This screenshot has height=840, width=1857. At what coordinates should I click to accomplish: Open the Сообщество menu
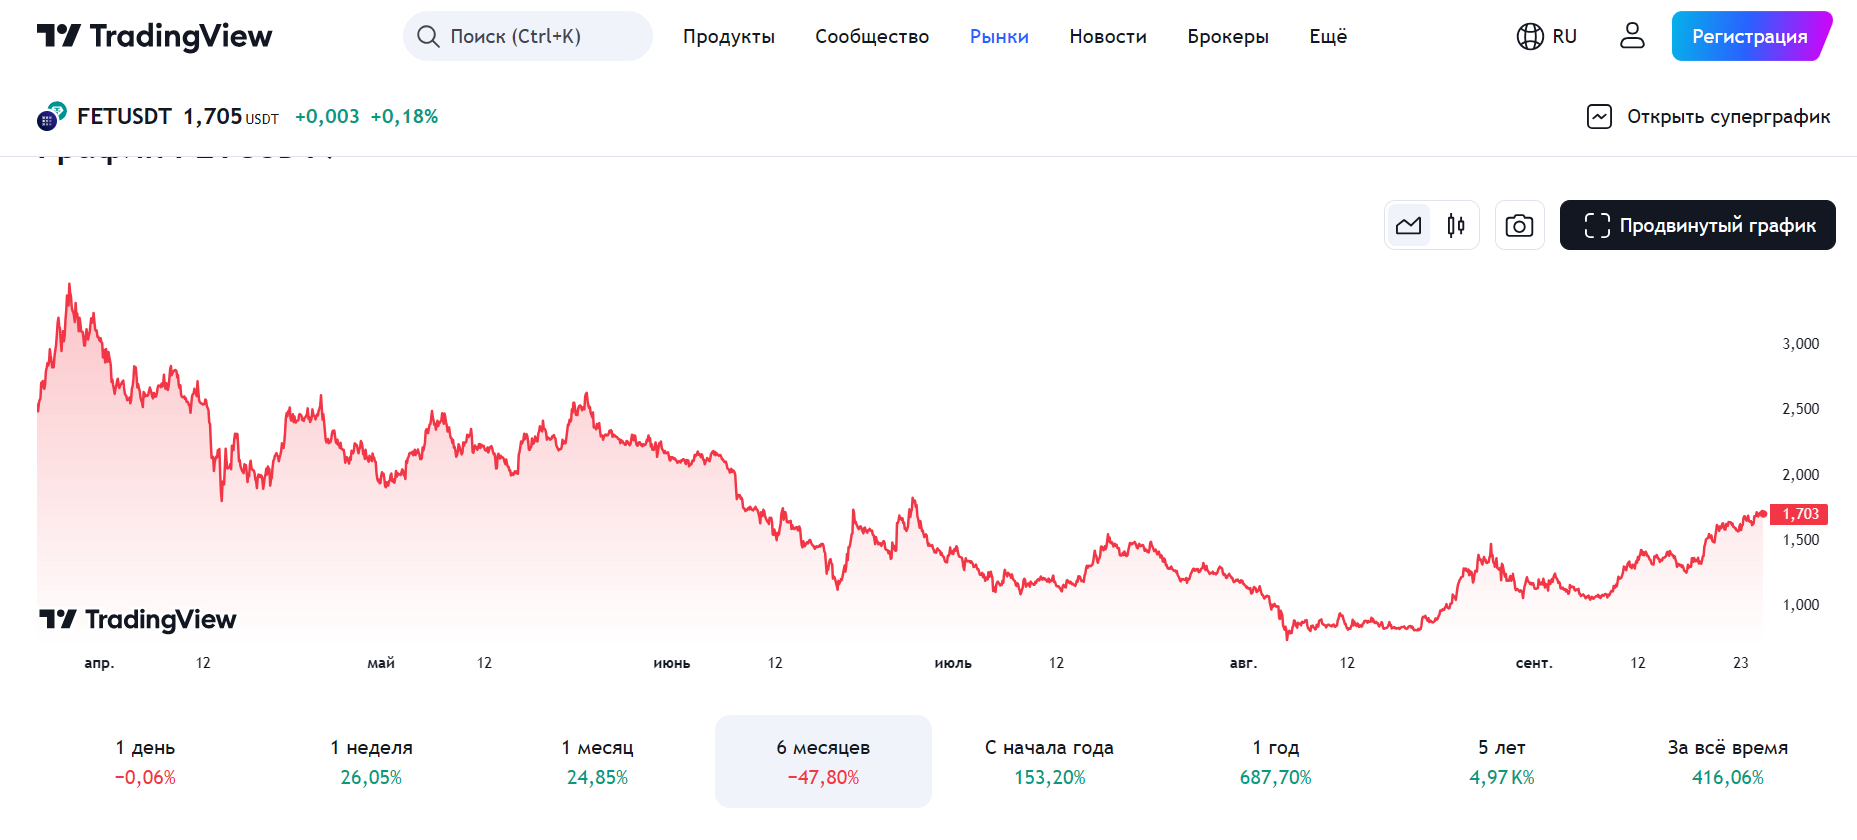[872, 37]
